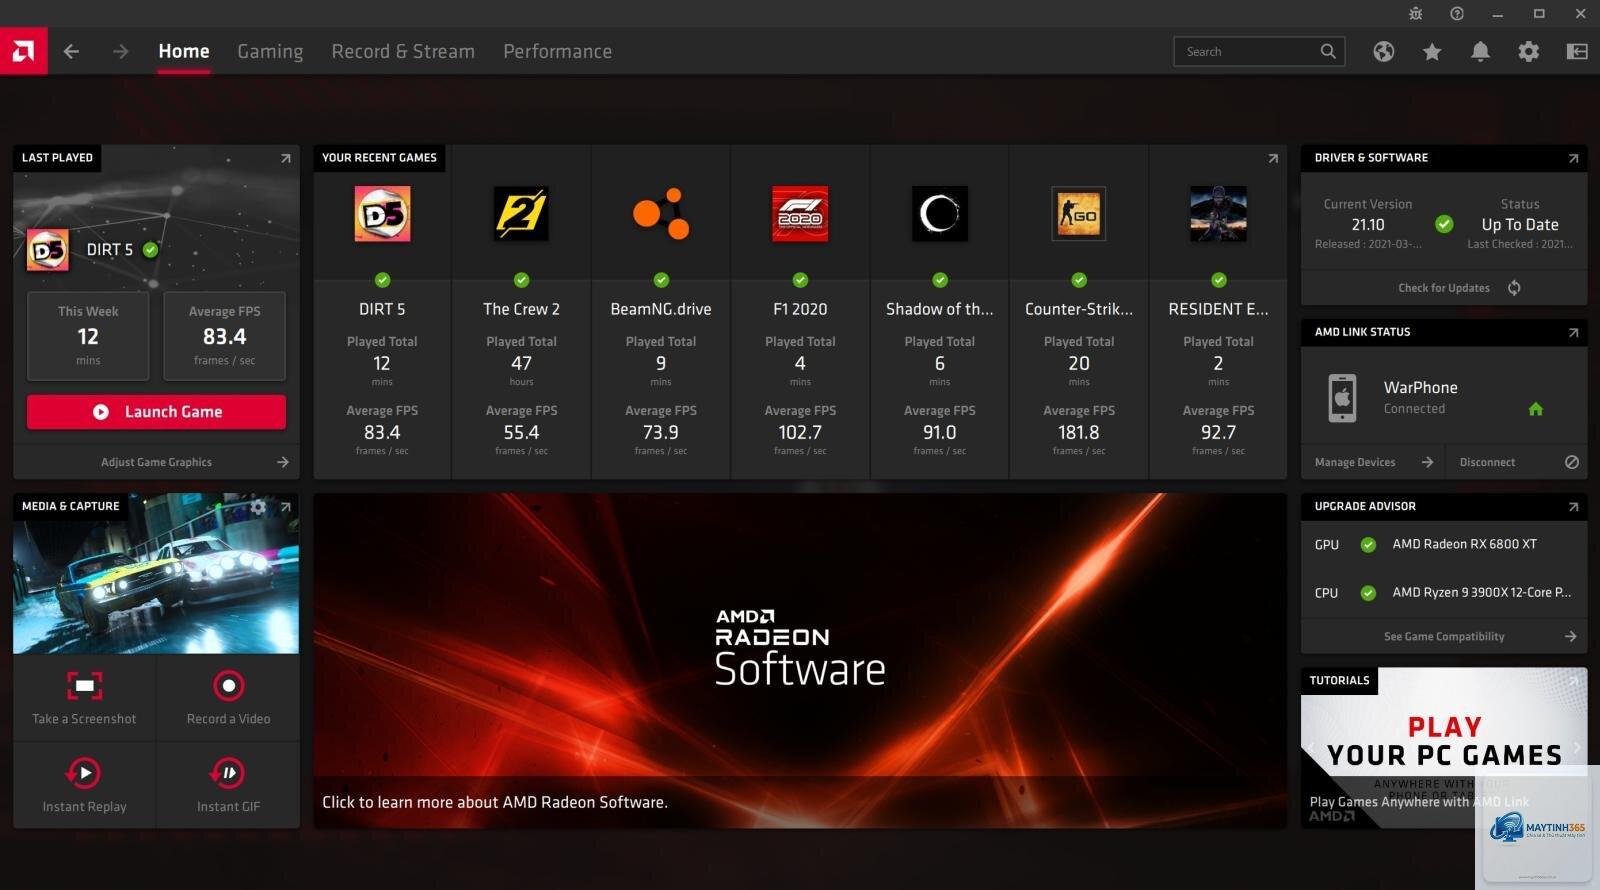Viewport: 1600px width, 890px height.
Task: Click Check for Updates
Action: pyautogui.click(x=1444, y=288)
